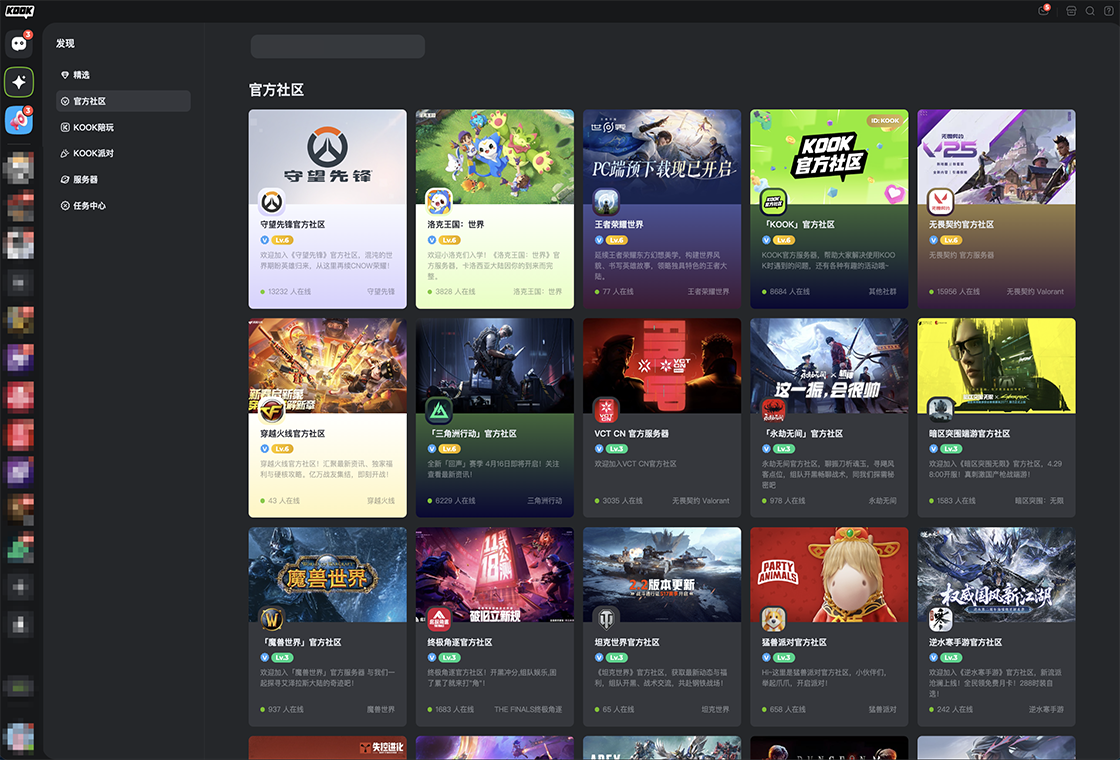Click the 暗区突围:无限 game tag
The height and width of the screenshot is (760, 1120).
pos(1039,501)
